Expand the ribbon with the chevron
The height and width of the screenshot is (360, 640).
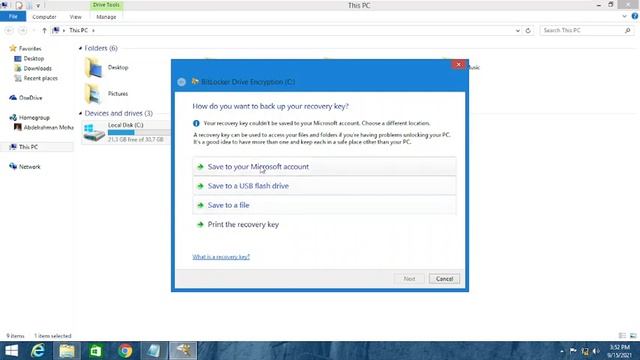pos(624,16)
